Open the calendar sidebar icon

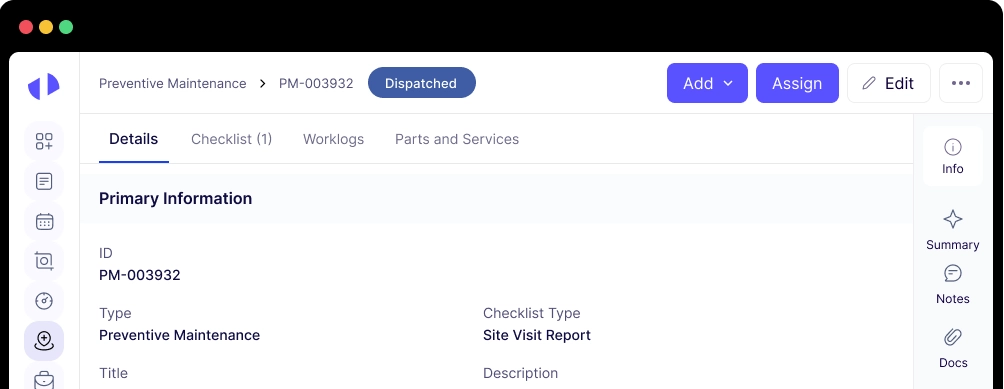click(44, 221)
